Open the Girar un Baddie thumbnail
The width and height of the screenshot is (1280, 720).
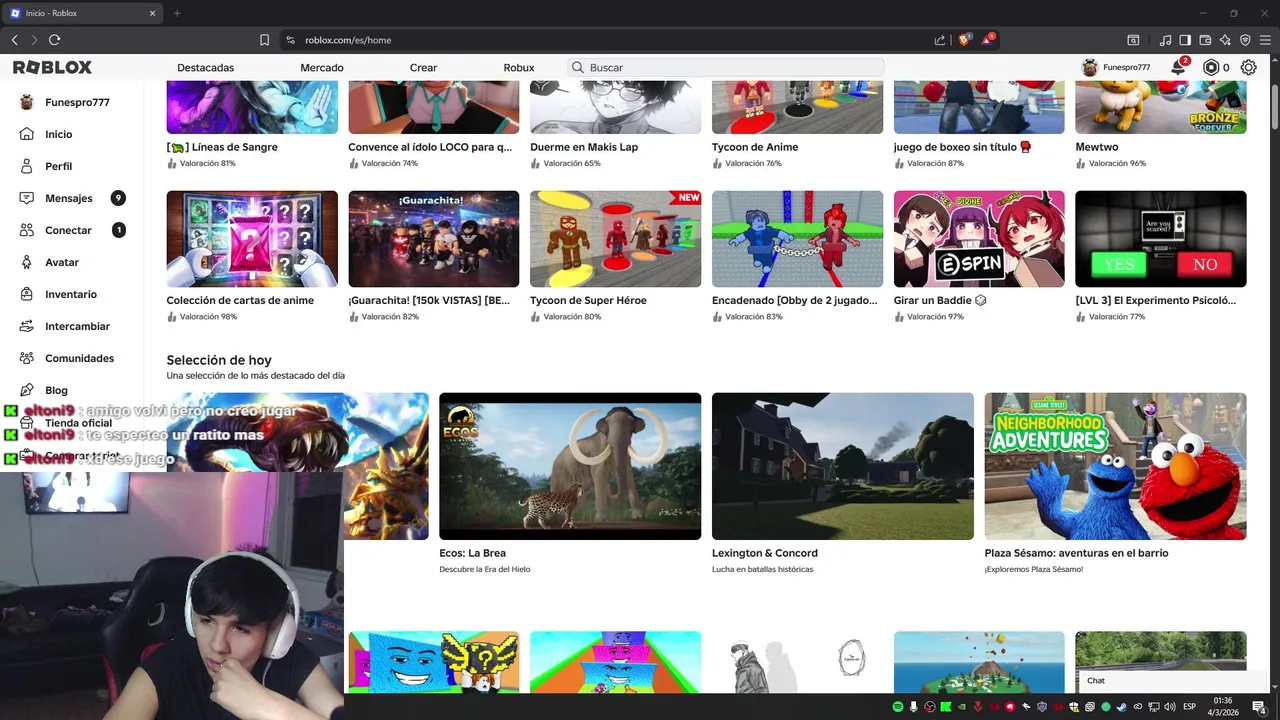[979, 239]
